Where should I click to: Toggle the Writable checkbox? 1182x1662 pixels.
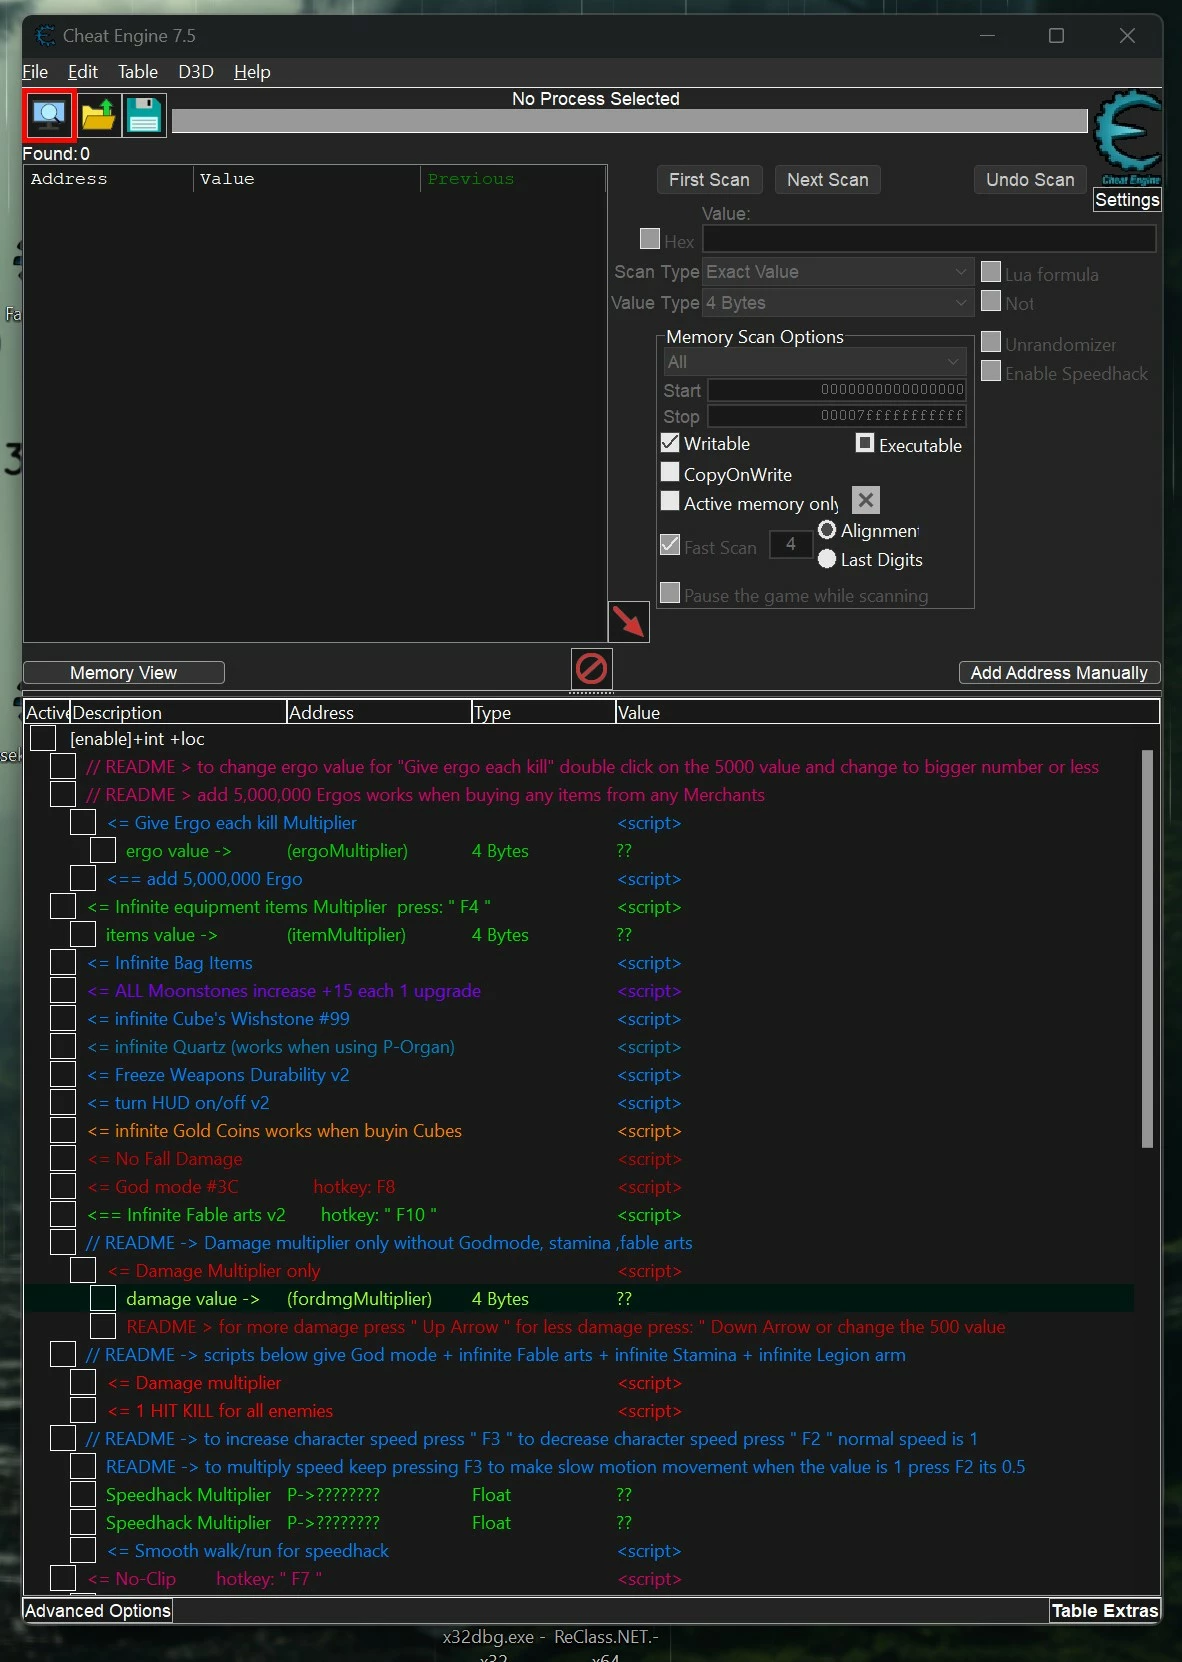tap(670, 442)
